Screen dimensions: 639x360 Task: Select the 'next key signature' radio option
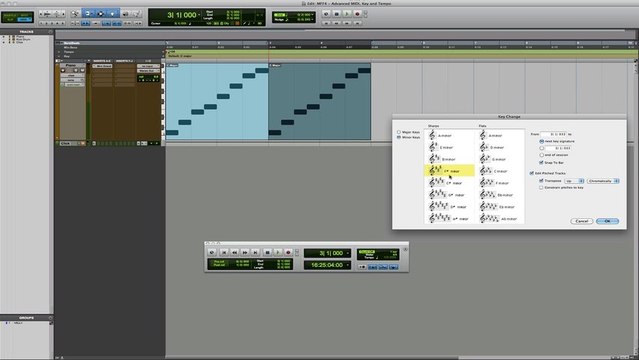tap(542, 141)
